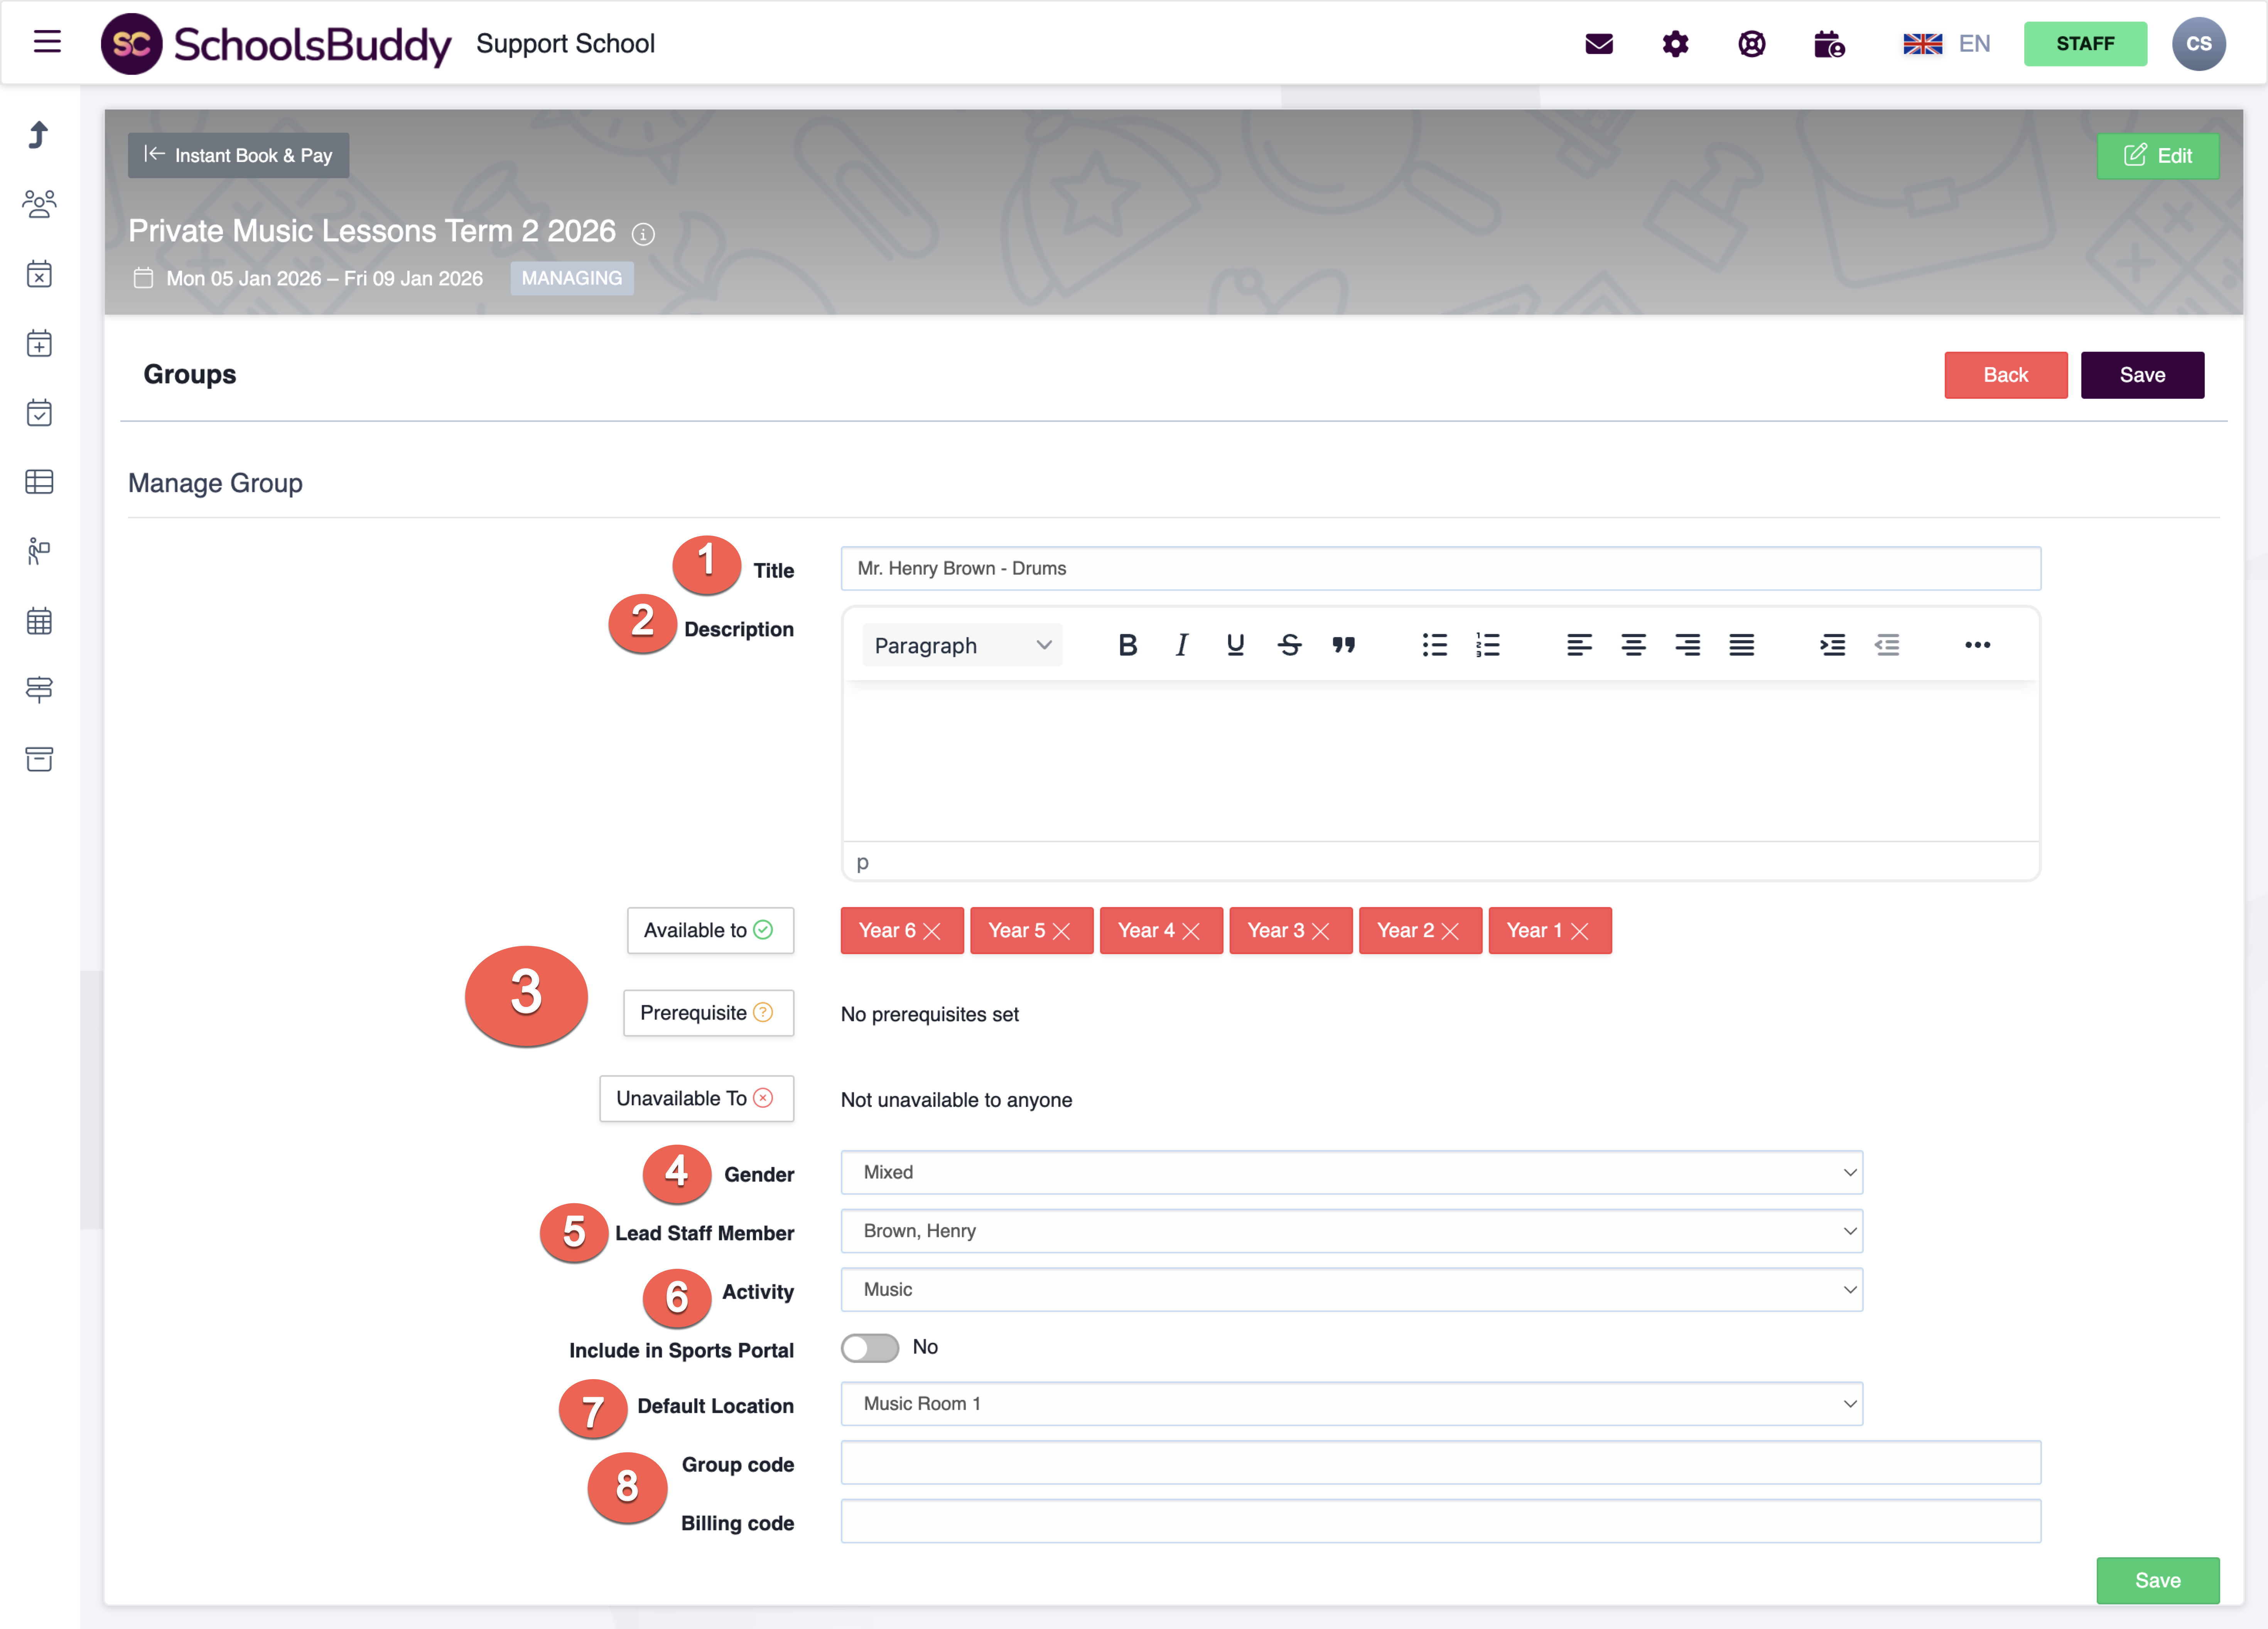The height and width of the screenshot is (1629, 2268).
Task: Apply strikethrough formatting in editor
Action: pyautogui.click(x=1289, y=645)
